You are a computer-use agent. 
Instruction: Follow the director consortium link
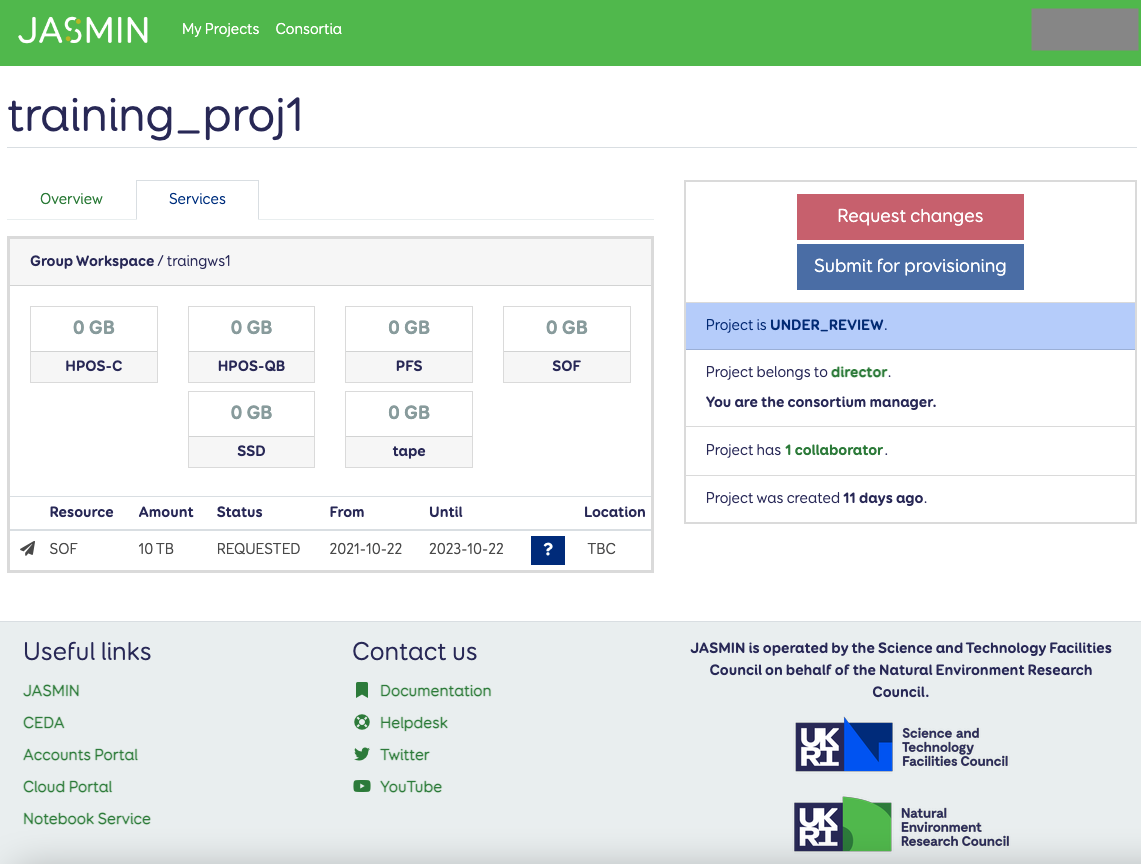click(x=858, y=372)
